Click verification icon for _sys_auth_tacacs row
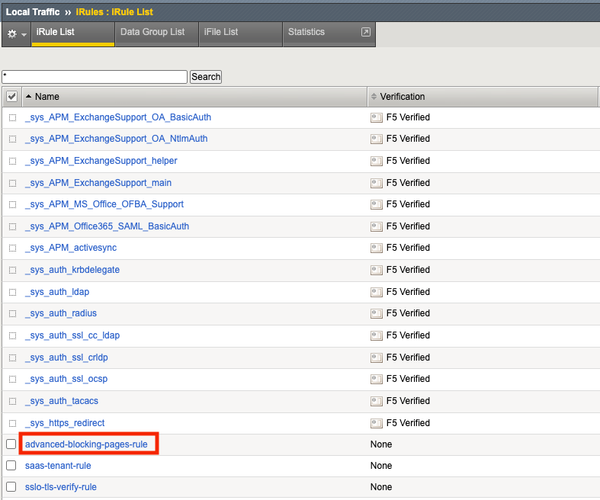600x500 pixels. point(376,401)
